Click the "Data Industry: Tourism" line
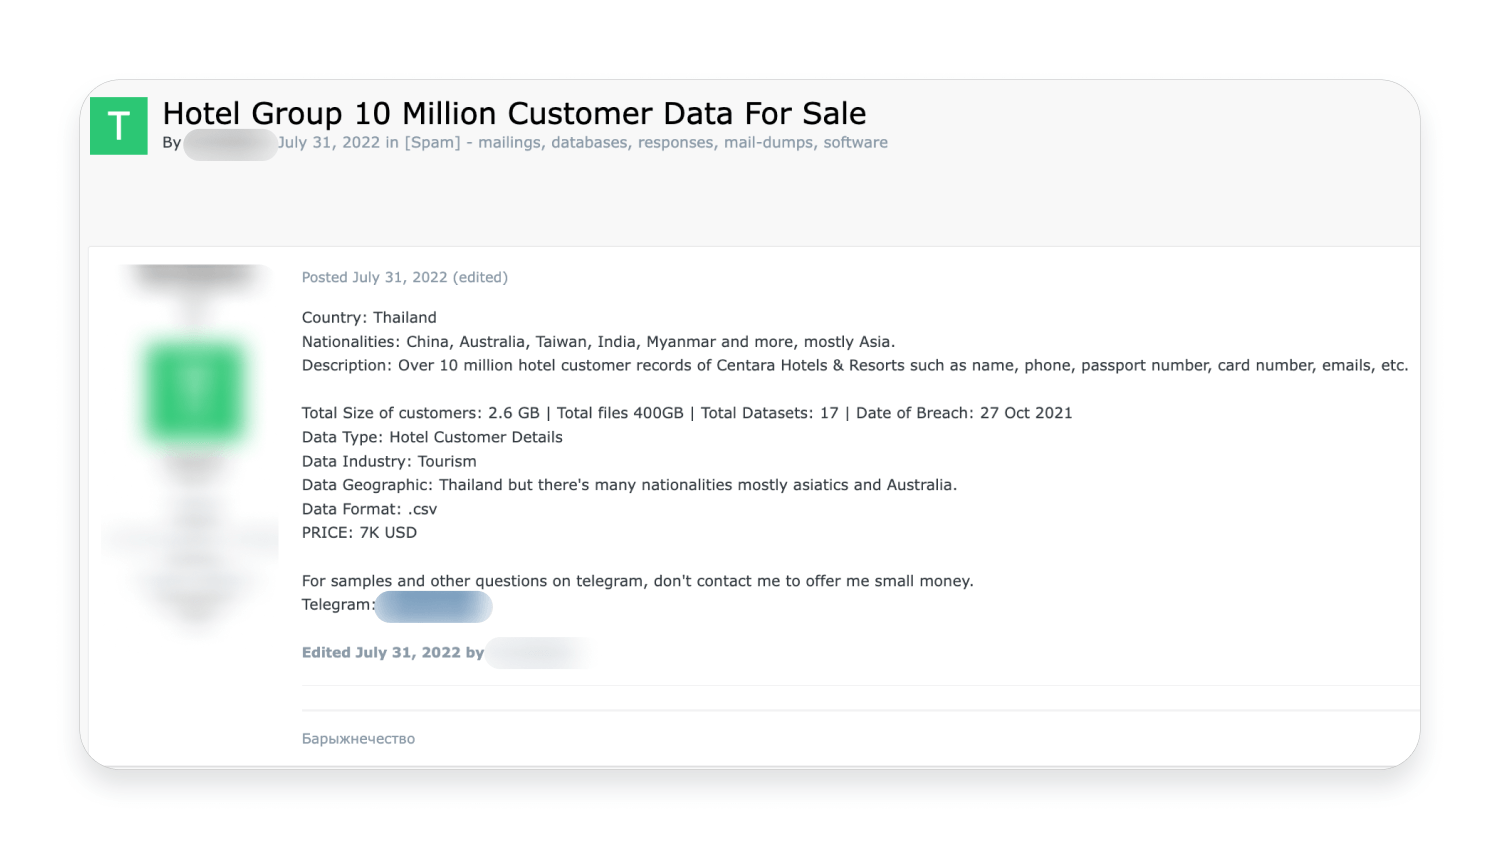The width and height of the screenshot is (1500, 850). click(389, 461)
